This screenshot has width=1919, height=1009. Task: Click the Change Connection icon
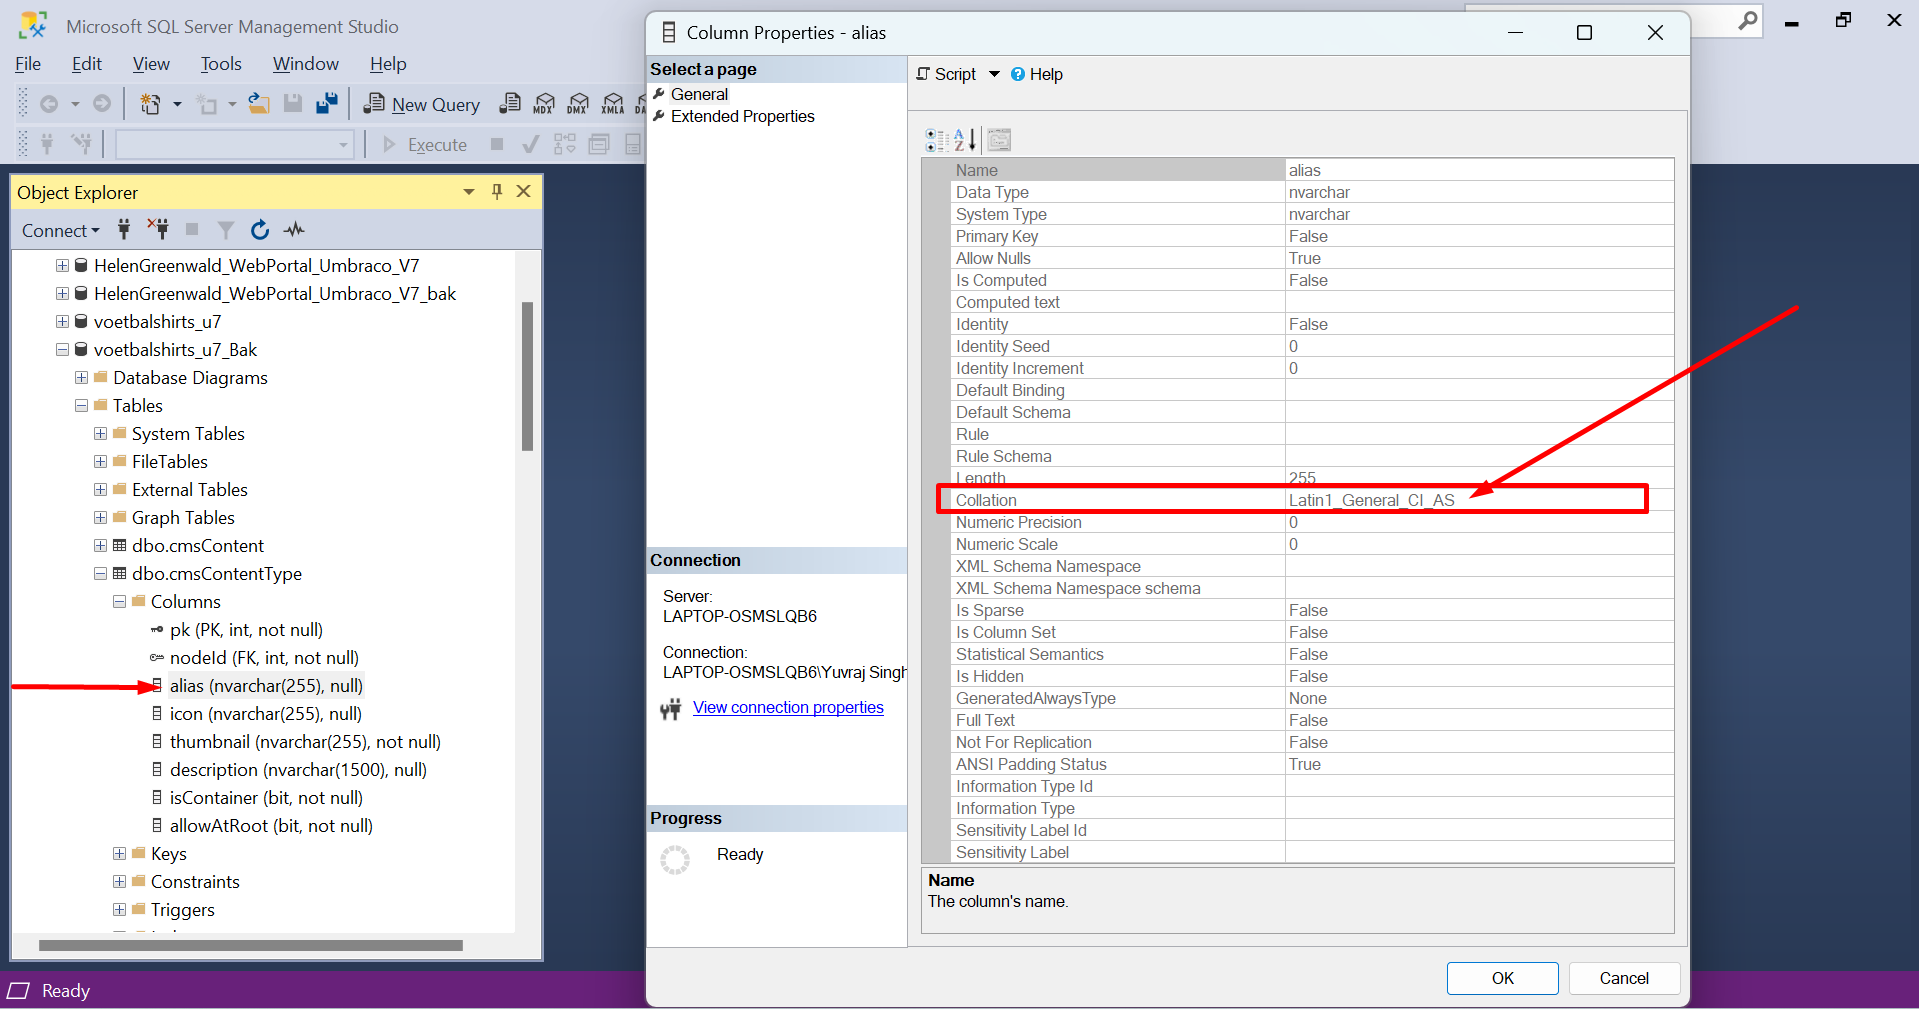[x=82, y=145]
